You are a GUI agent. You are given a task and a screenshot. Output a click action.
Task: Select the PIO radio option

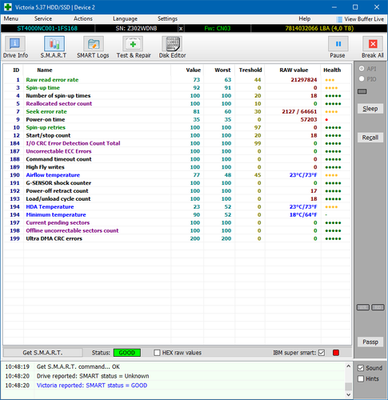[362, 79]
